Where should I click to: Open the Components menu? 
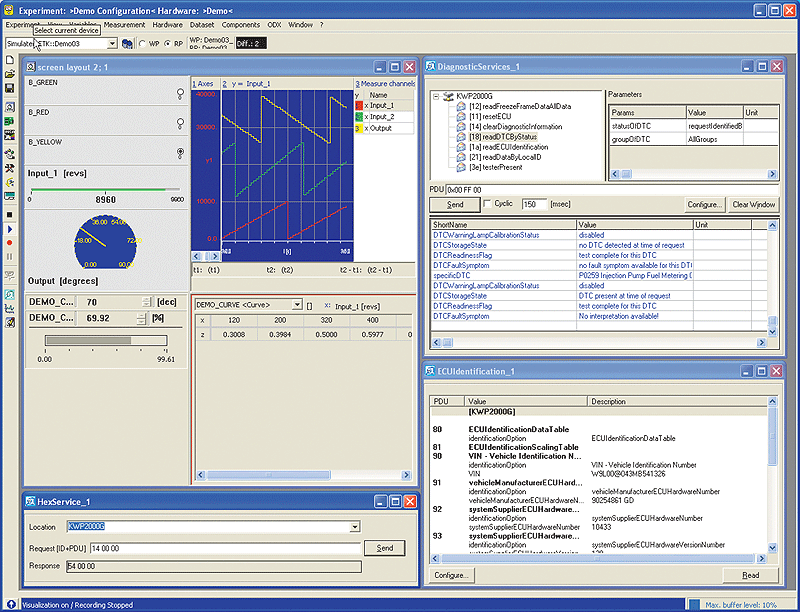pos(241,24)
